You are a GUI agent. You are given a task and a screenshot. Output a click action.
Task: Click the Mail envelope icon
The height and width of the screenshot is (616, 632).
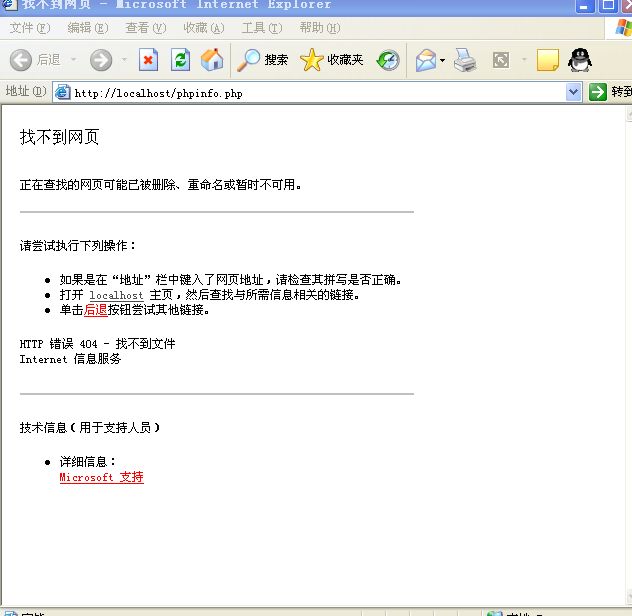point(426,60)
